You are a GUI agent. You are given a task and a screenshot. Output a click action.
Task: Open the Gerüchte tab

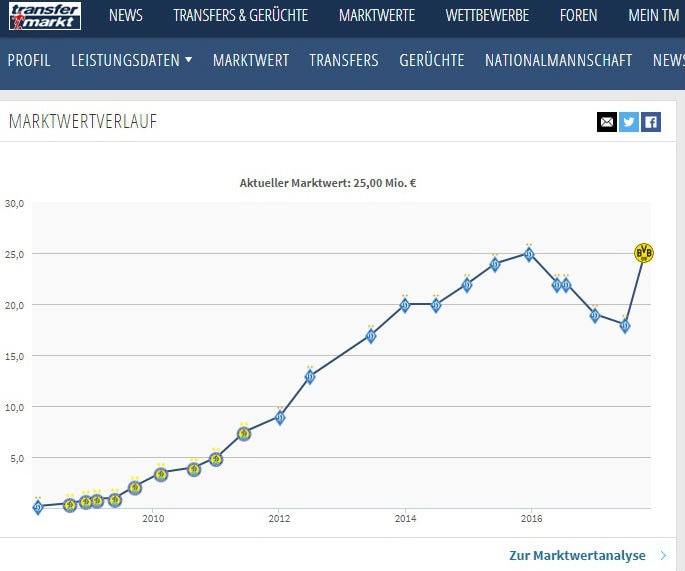[431, 60]
